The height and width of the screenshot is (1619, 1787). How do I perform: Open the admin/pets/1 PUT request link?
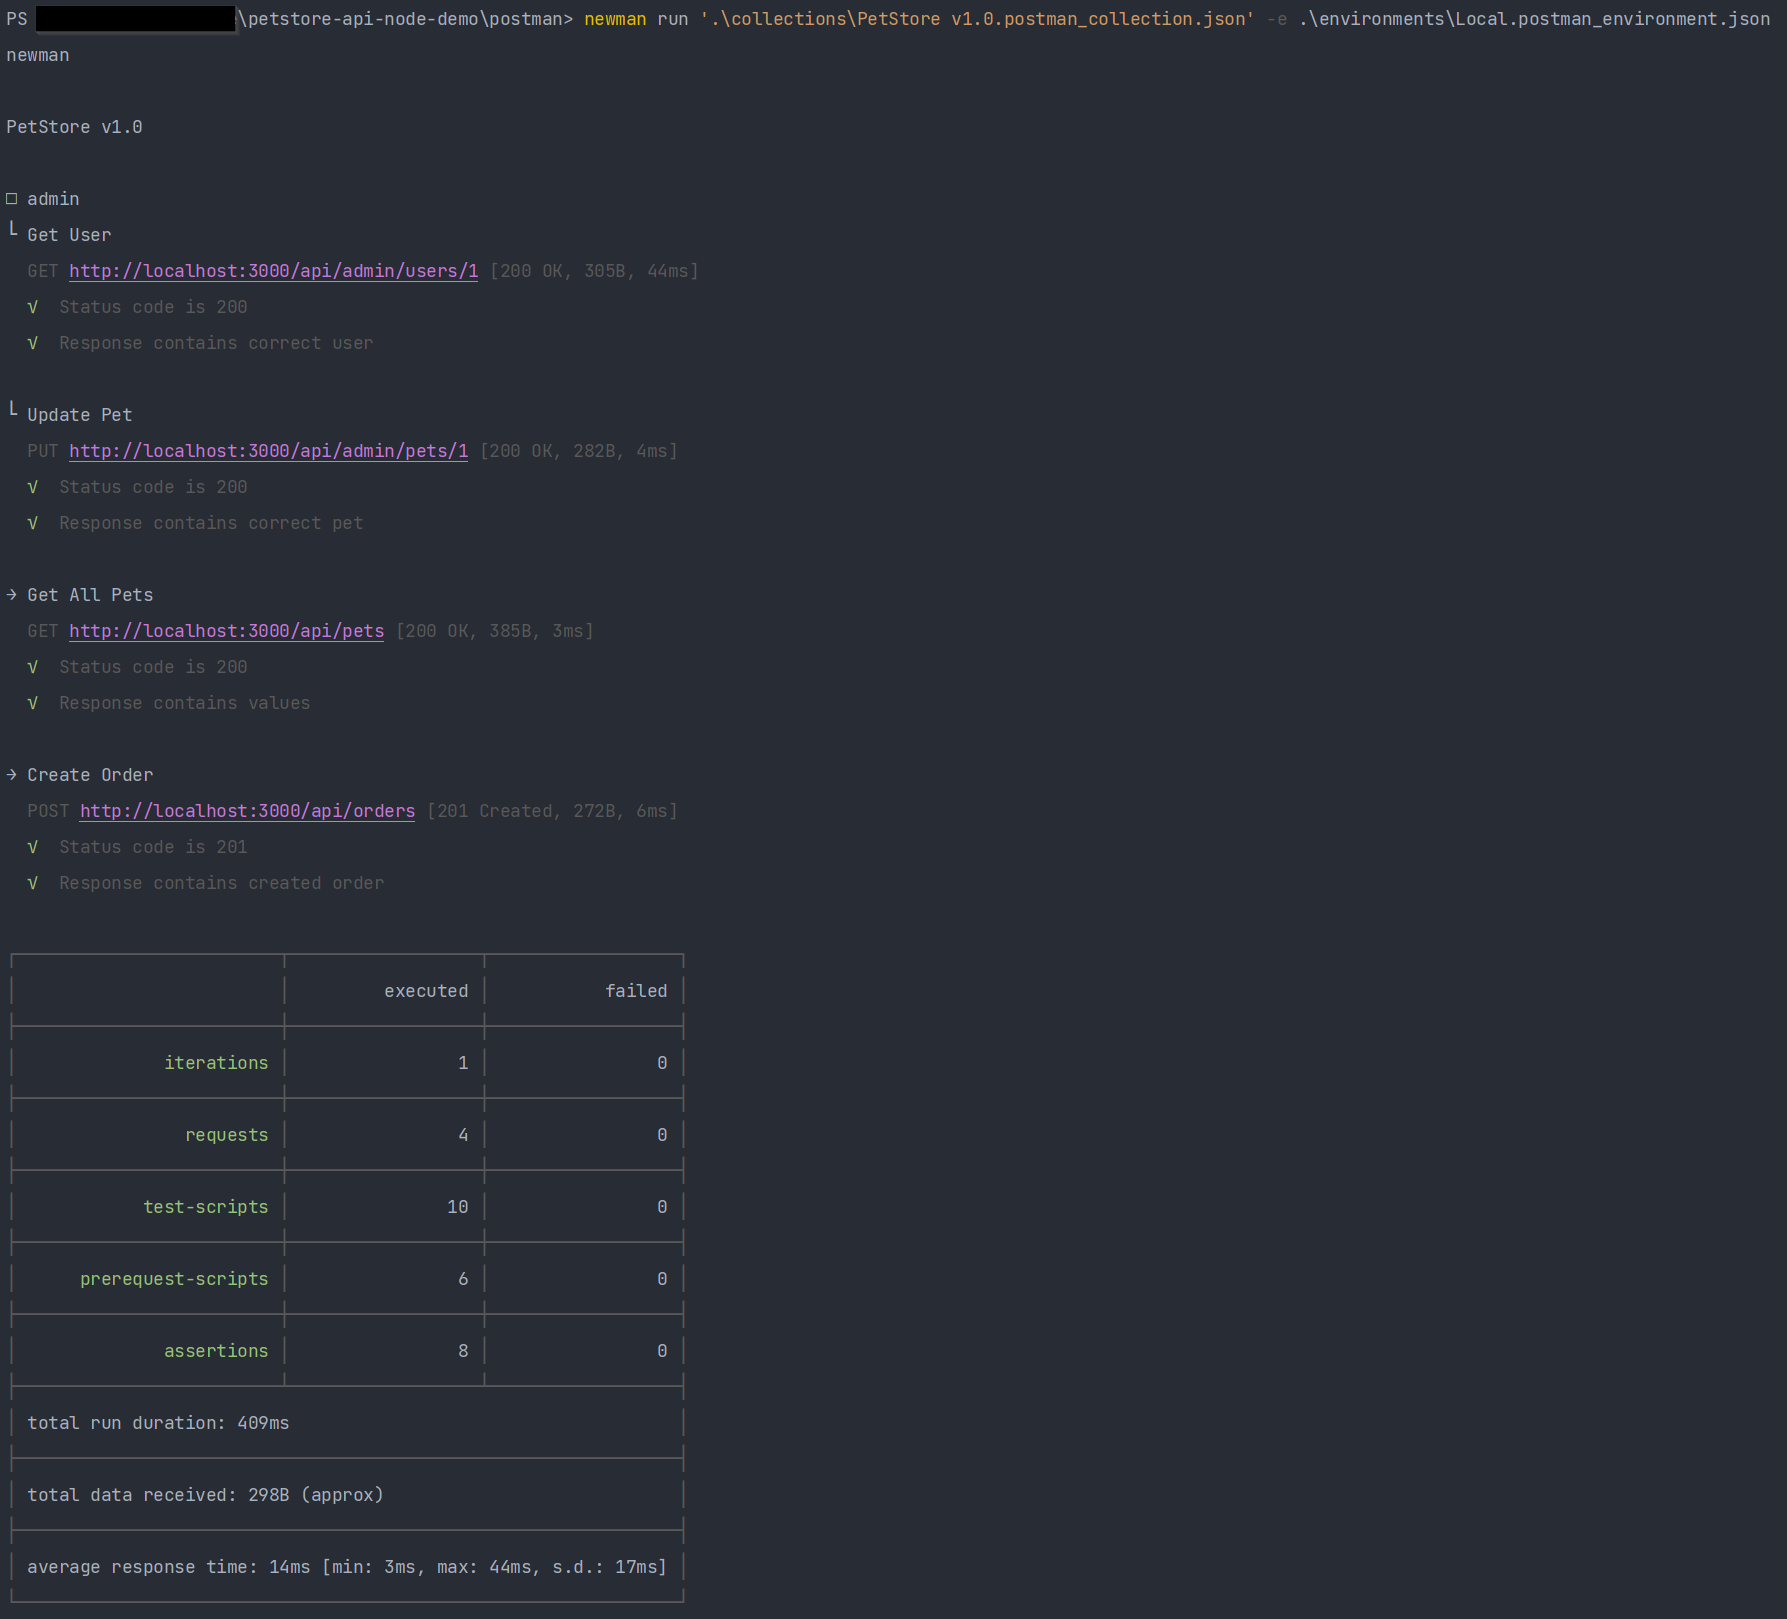[268, 451]
